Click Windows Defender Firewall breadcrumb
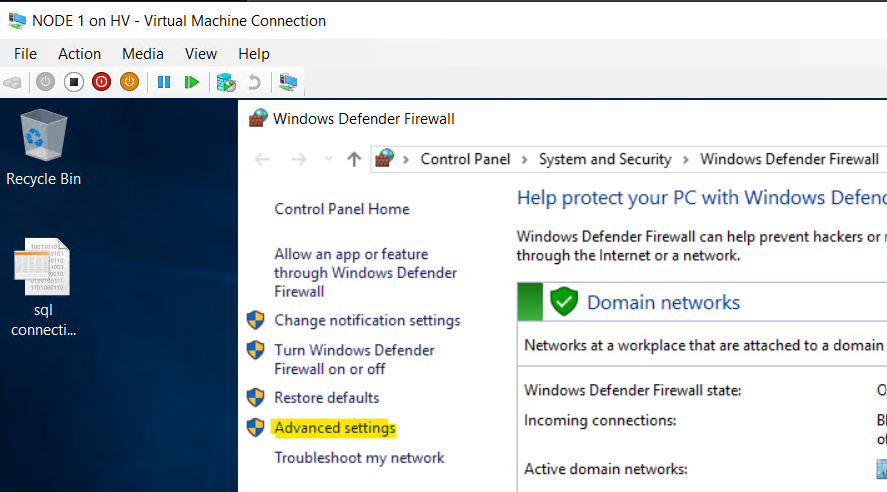 click(789, 159)
